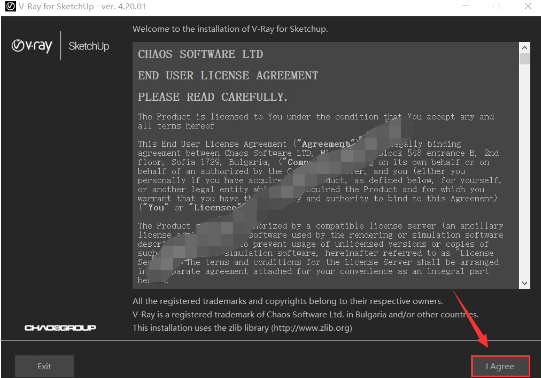The width and height of the screenshot is (541, 378).
Task: Click the SketchUp logo text
Action: (89, 46)
